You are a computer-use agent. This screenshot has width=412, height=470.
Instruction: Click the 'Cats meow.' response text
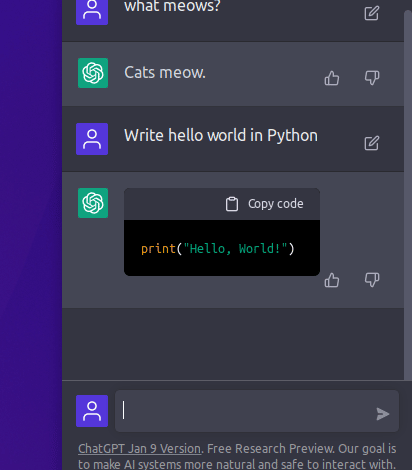tap(165, 72)
